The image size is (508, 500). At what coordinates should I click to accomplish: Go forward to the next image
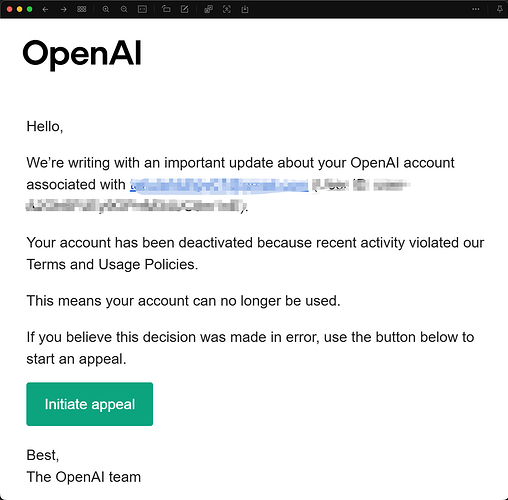[x=63, y=9]
